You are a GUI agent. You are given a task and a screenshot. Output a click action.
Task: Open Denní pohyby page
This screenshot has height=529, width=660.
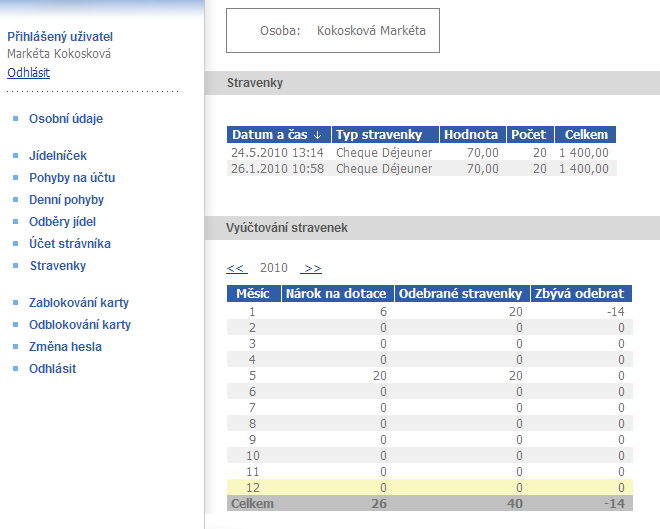pos(66,199)
